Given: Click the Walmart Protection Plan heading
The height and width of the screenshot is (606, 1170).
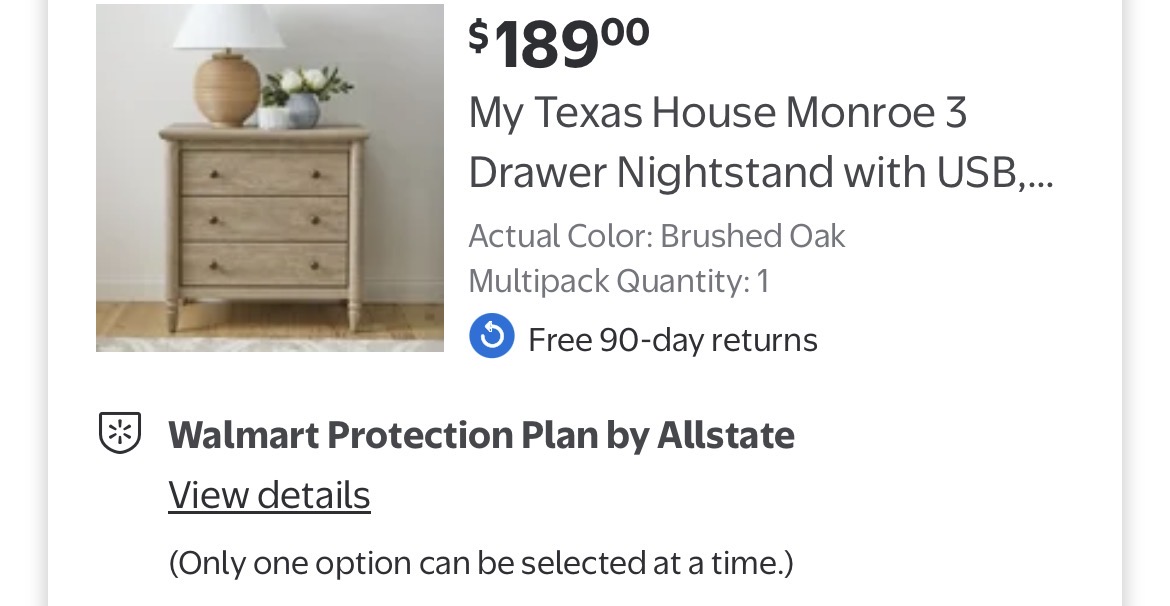Looking at the screenshot, I should click(x=480, y=435).
